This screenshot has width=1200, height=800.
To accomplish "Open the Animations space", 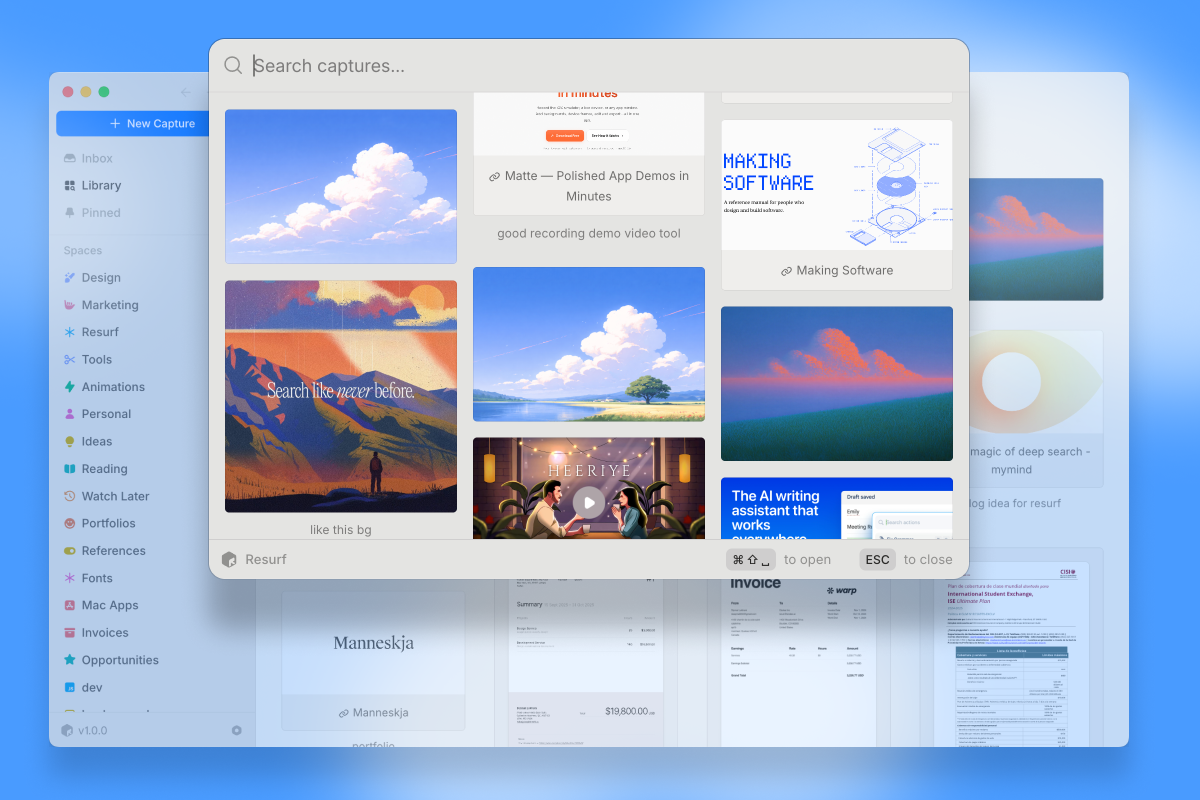I will click(113, 386).
